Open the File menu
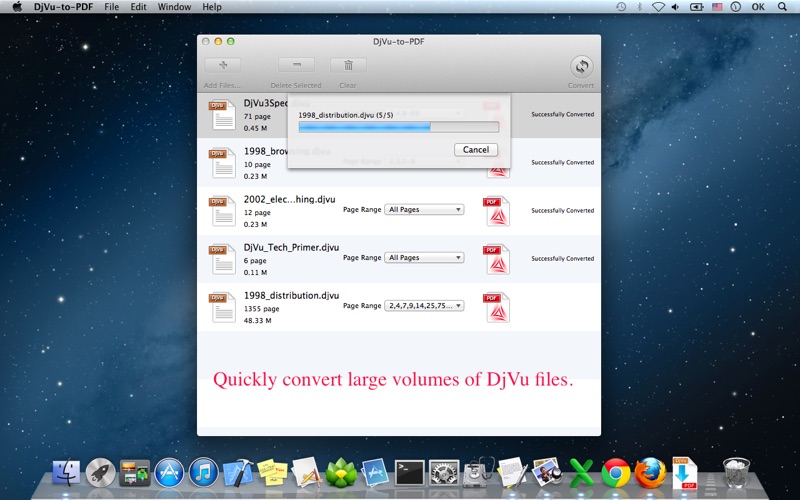The image size is (800, 500). [x=111, y=7]
